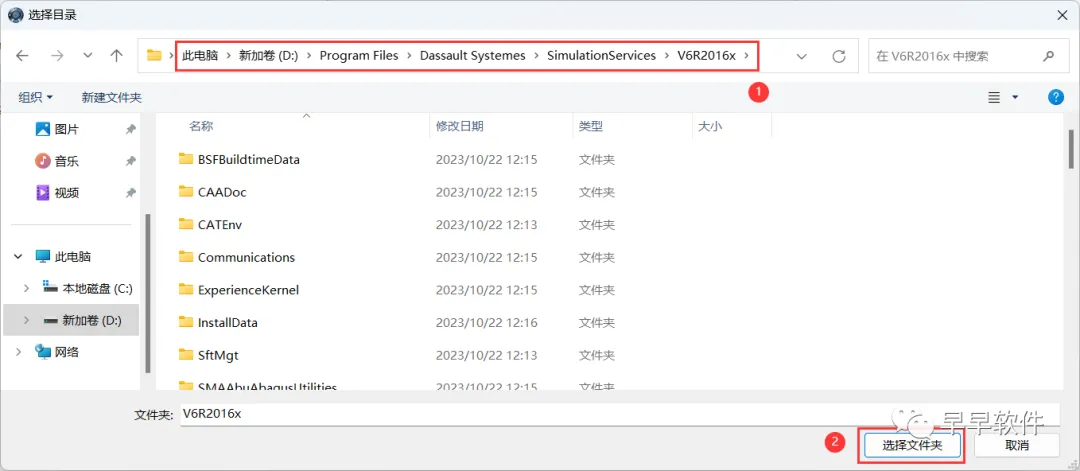The width and height of the screenshot is (1080, 471).
Task: Select the CATEnv folder
Action: (x=220, y=224)
